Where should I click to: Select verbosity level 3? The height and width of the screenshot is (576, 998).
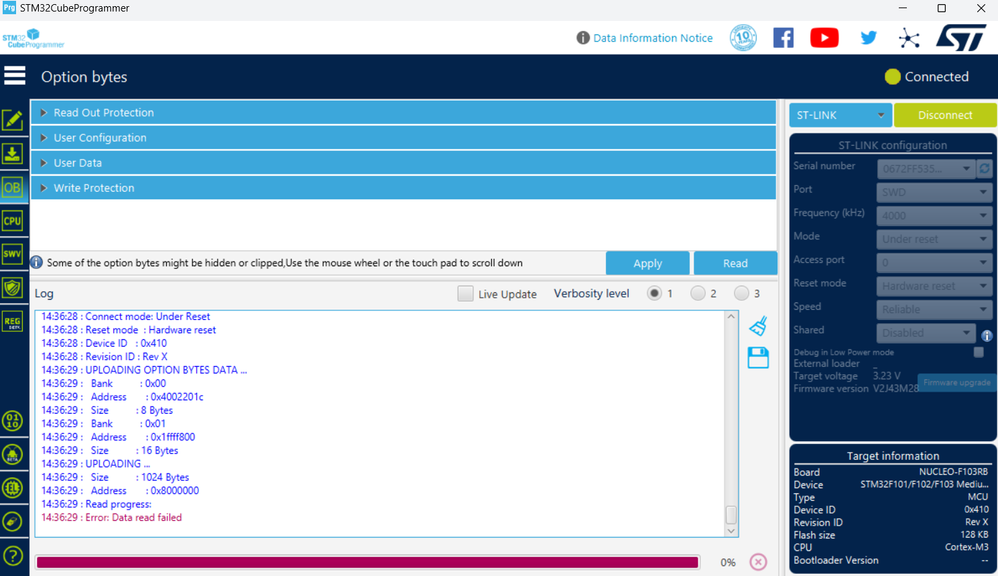coord(741,293)
